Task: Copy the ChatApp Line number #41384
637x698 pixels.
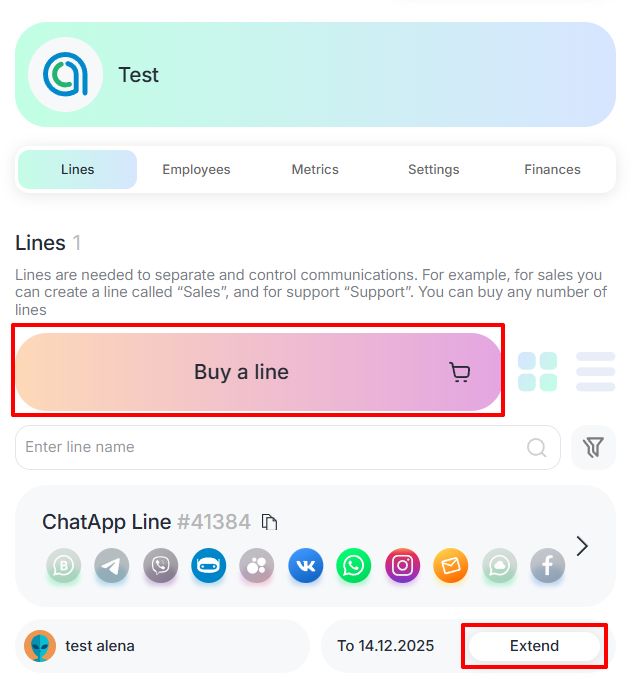Action: tap(269, 522)
